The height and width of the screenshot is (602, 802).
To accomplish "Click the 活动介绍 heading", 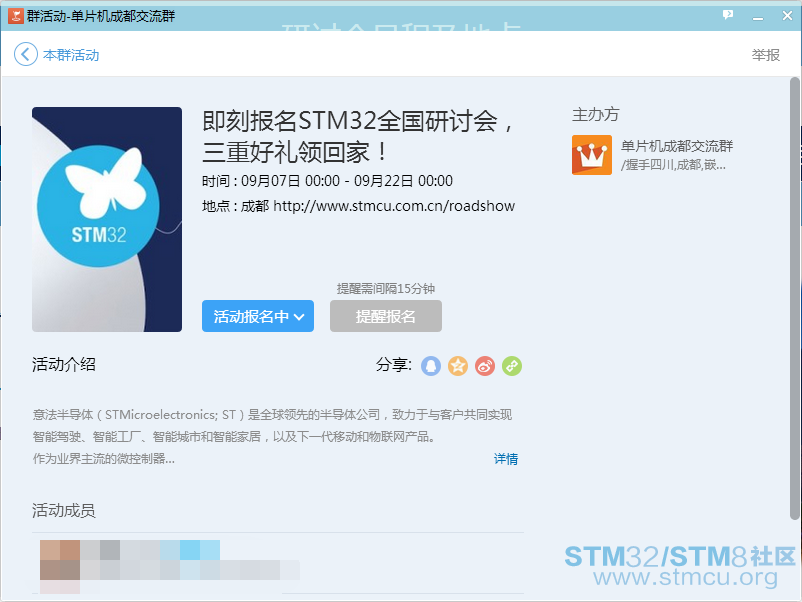I will [64, 364].
